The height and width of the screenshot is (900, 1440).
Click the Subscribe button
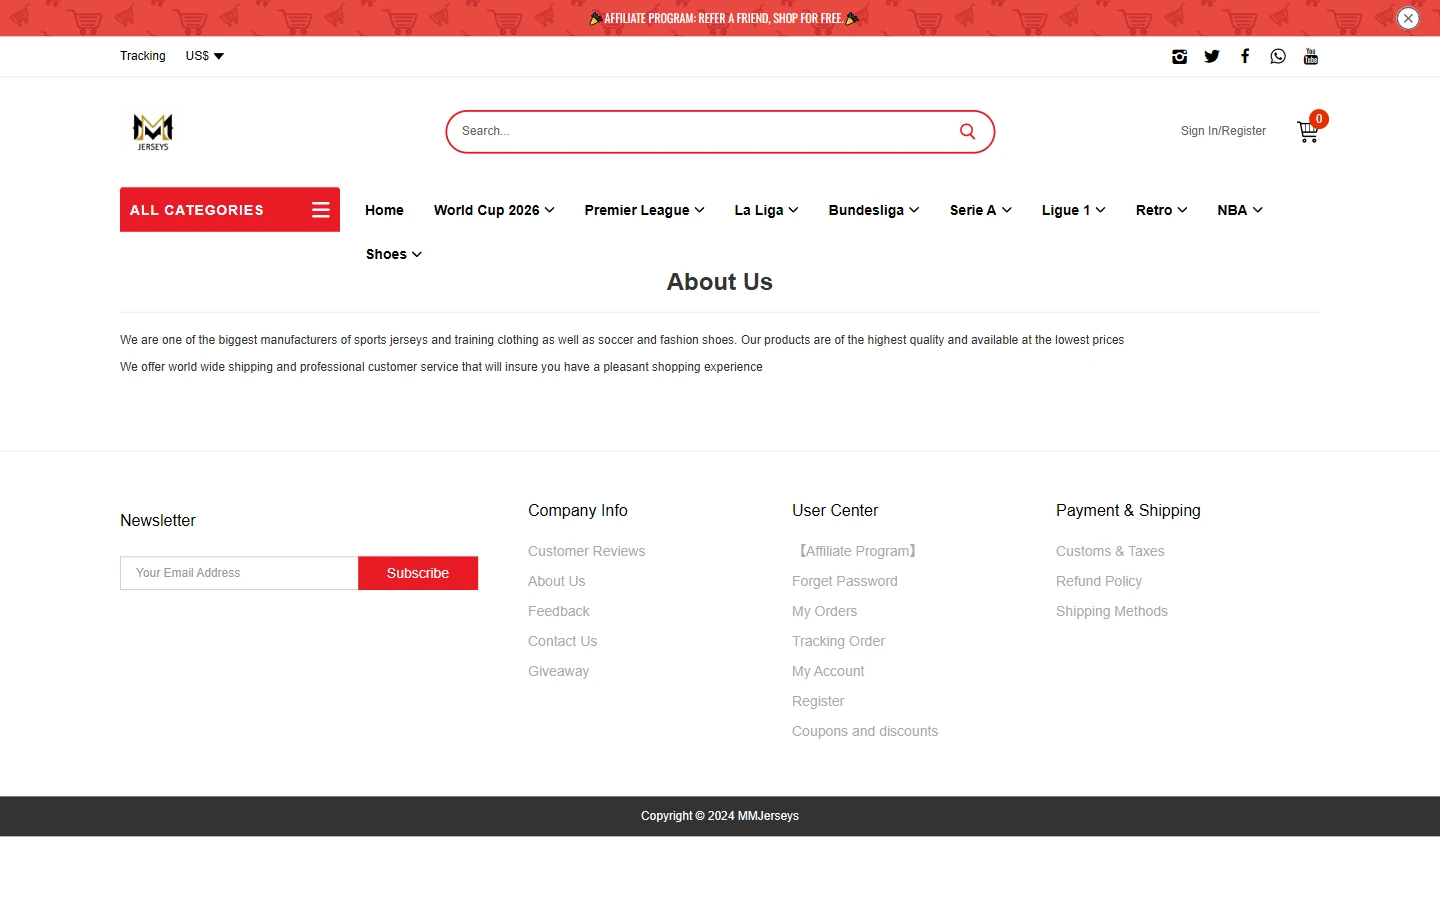(418, 573)
